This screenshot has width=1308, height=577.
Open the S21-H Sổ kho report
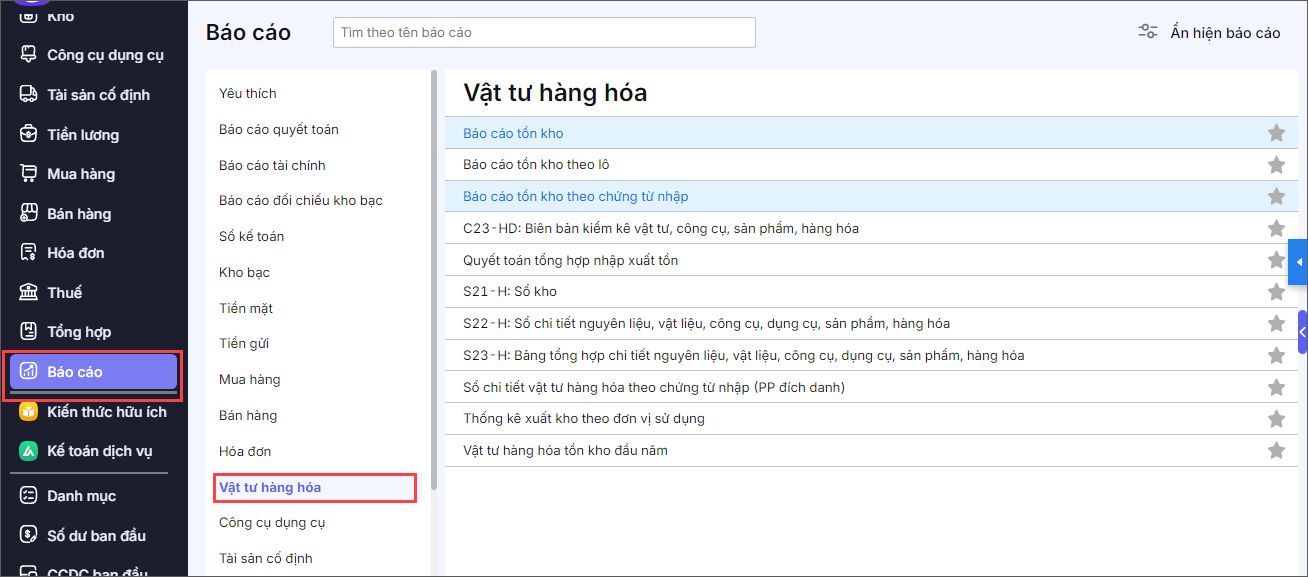[x=510, y=291]
